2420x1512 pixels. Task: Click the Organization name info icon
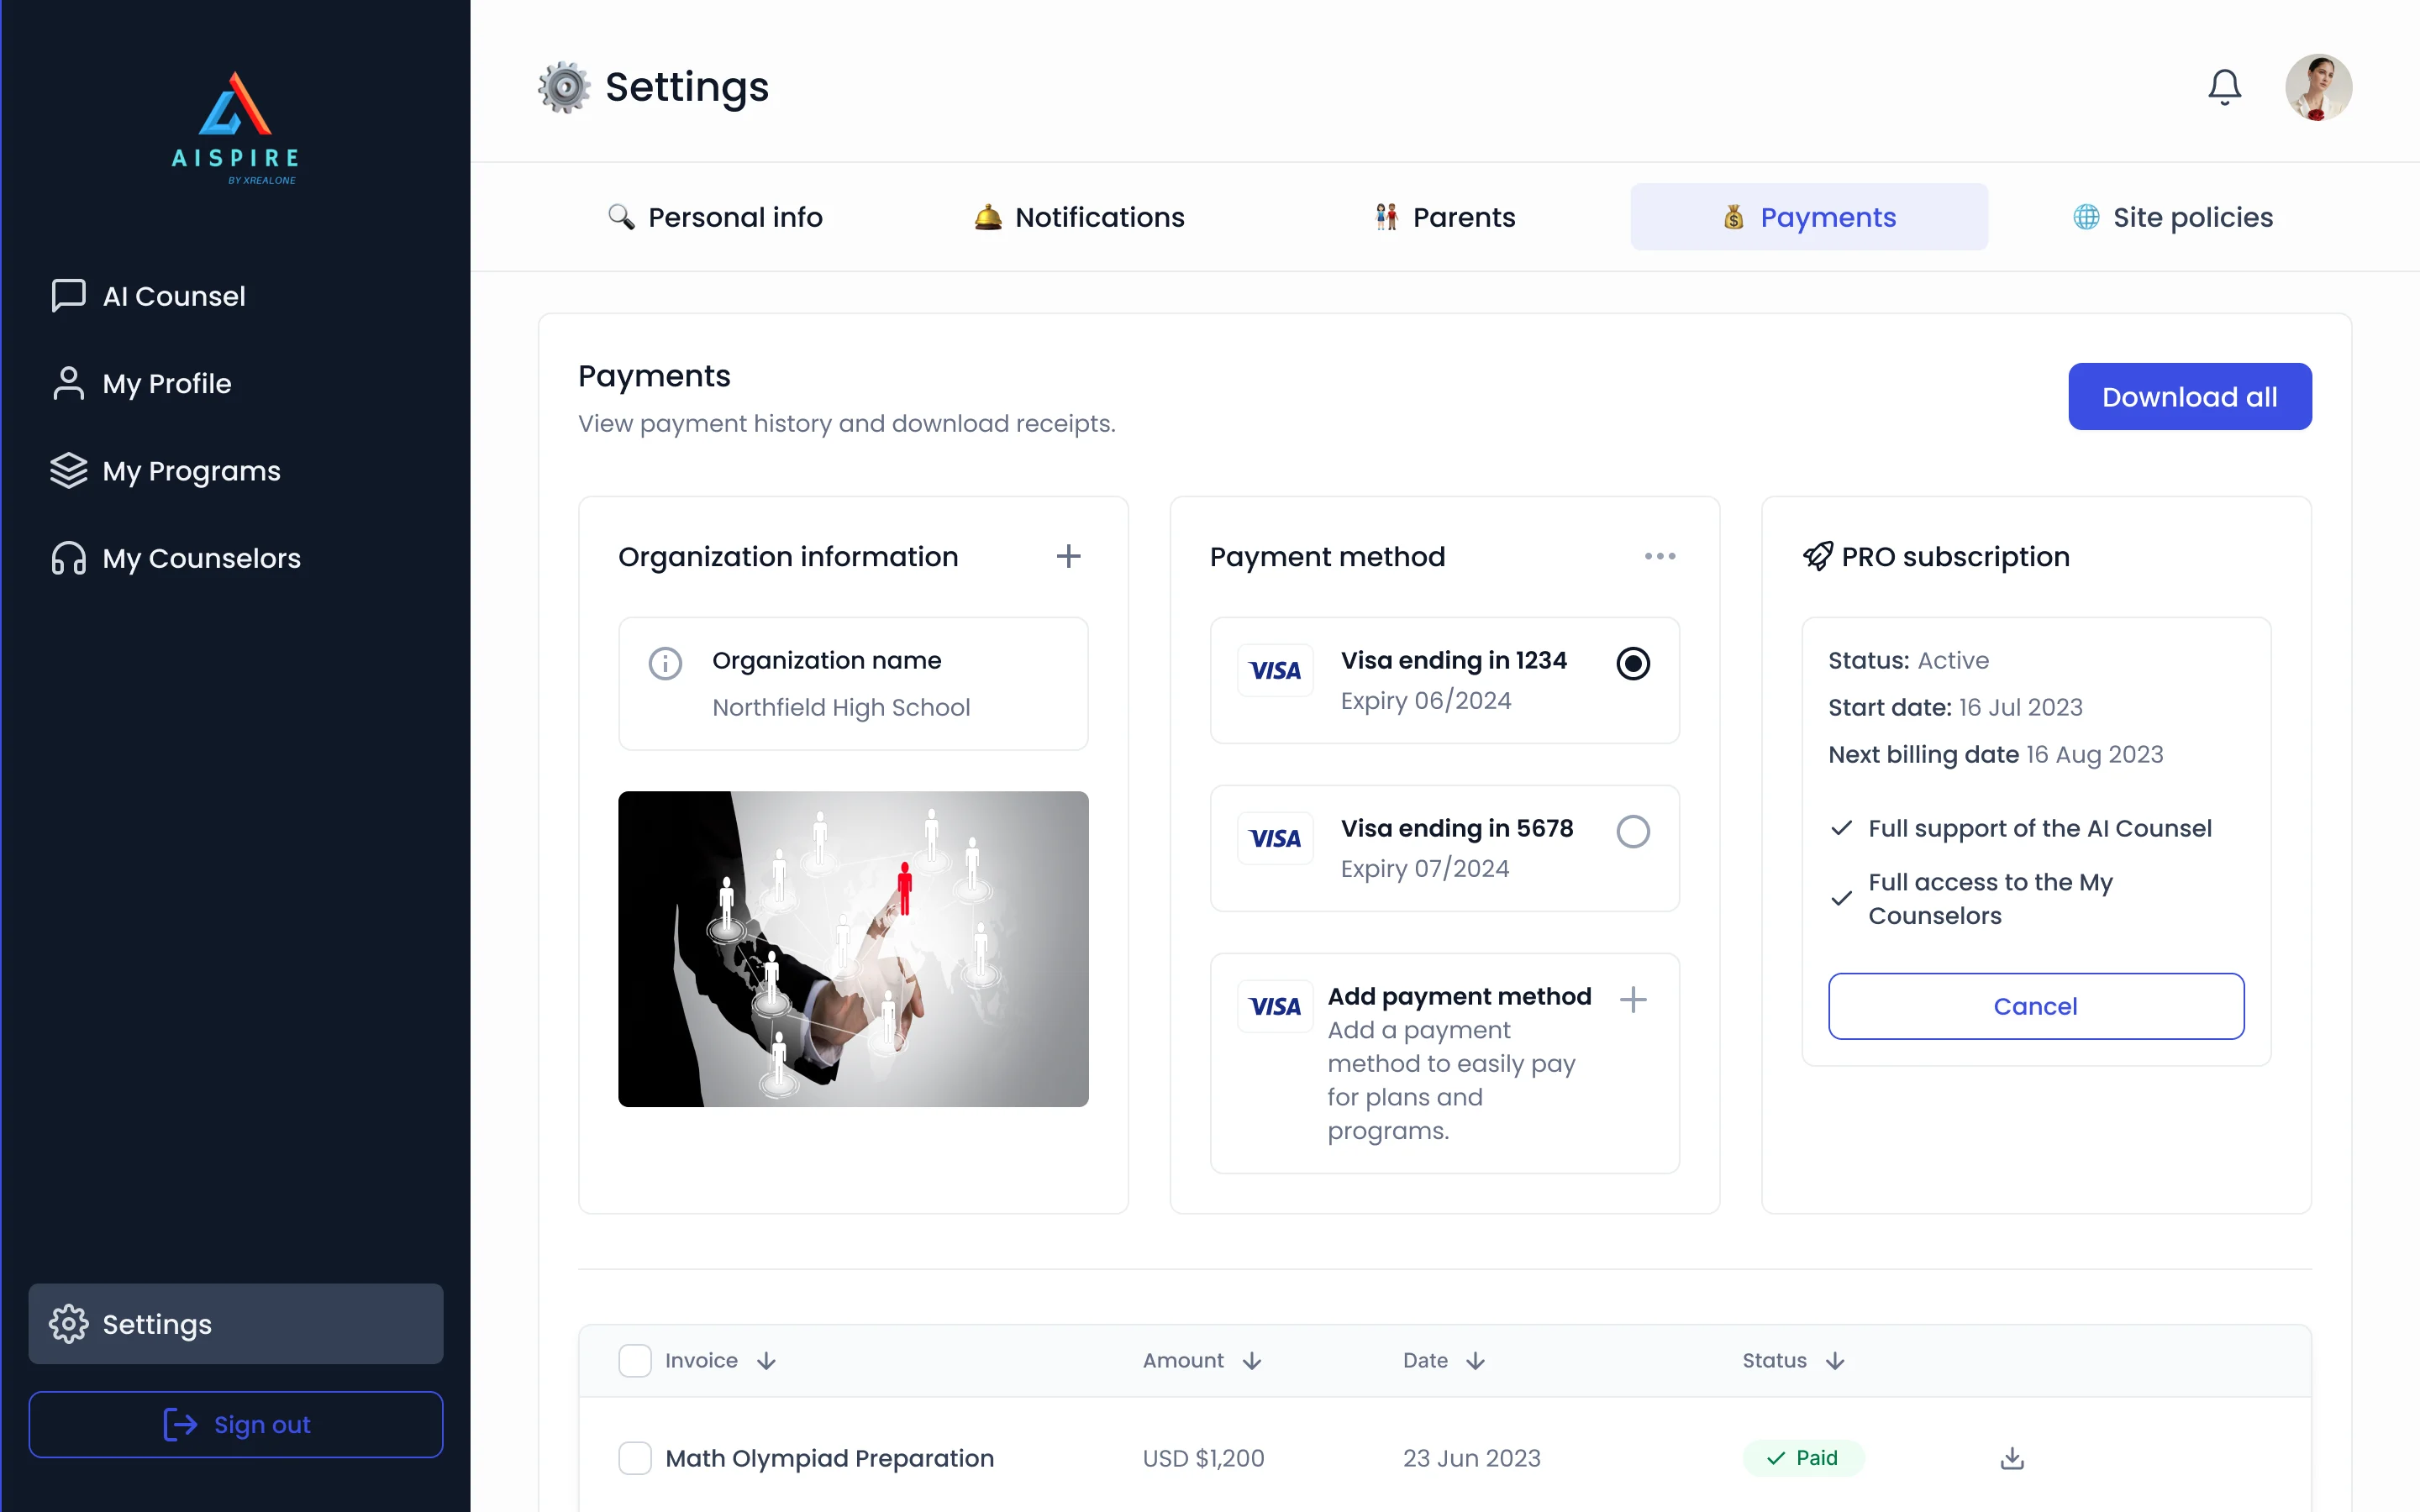[665, 663]
